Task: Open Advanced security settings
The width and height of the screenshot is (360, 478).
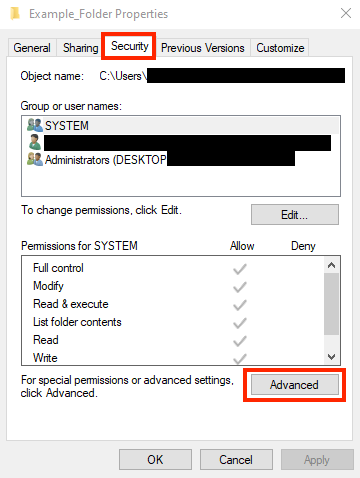Action: tap(295, 385)
